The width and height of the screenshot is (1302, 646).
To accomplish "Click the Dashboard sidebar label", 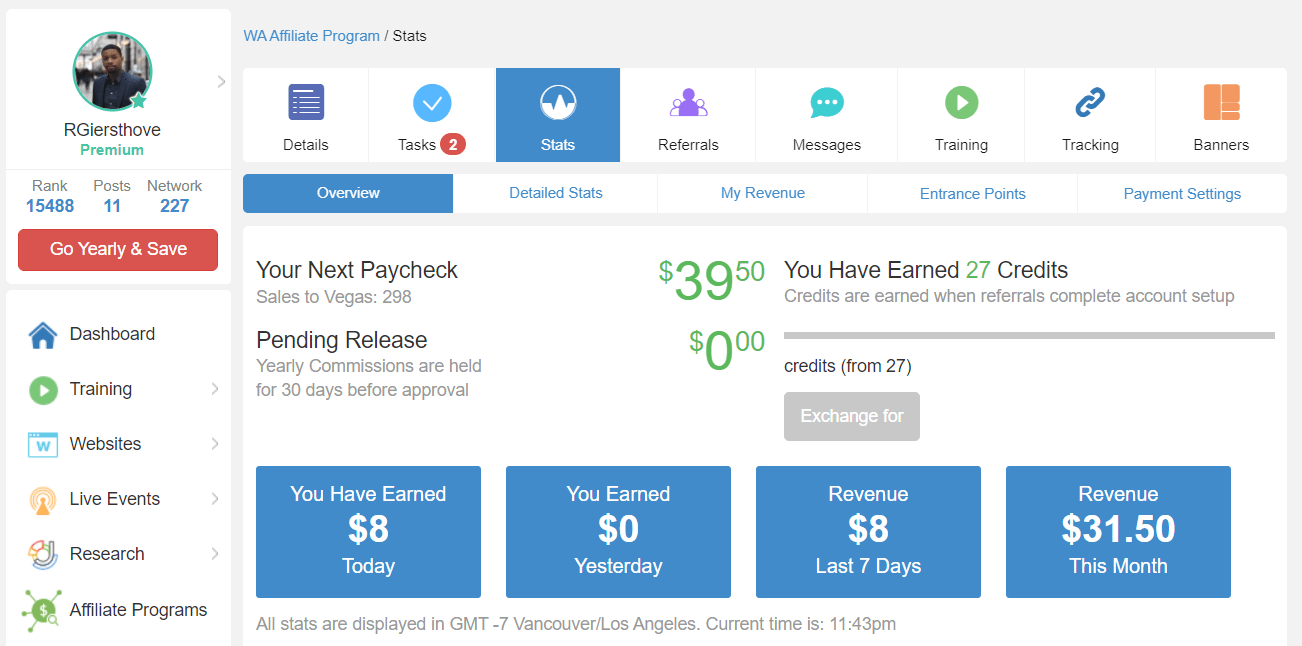I will (x=112, y=334).
